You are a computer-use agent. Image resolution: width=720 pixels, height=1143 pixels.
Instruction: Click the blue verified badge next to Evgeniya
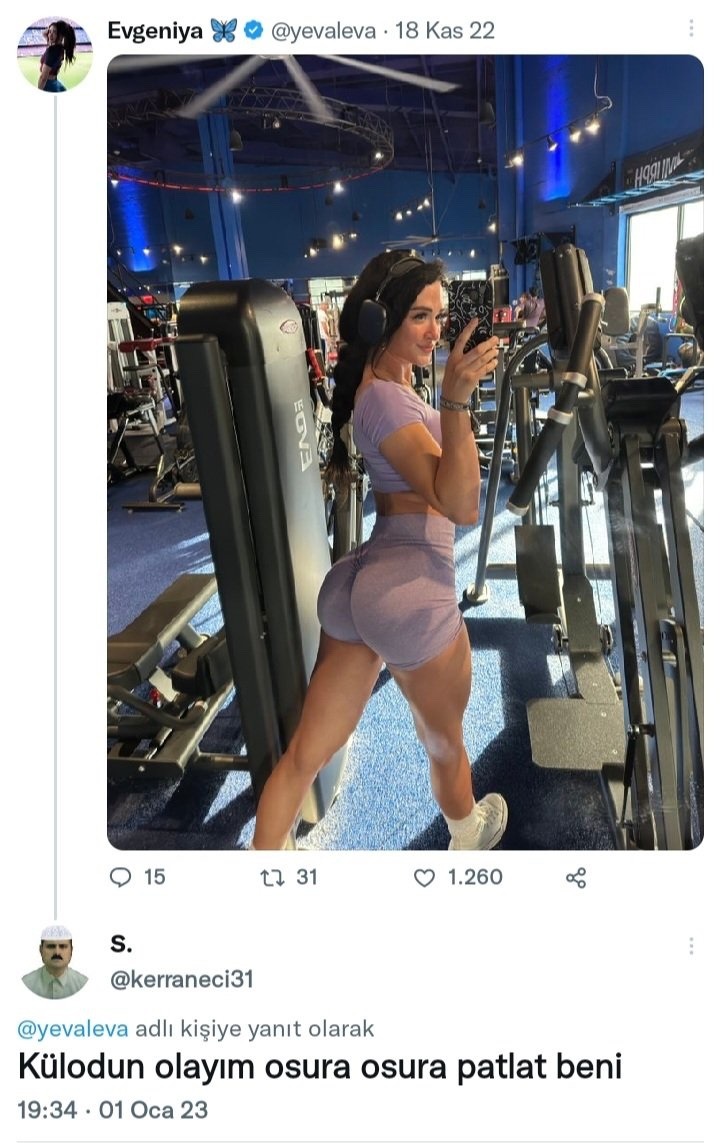click(252, 31)
